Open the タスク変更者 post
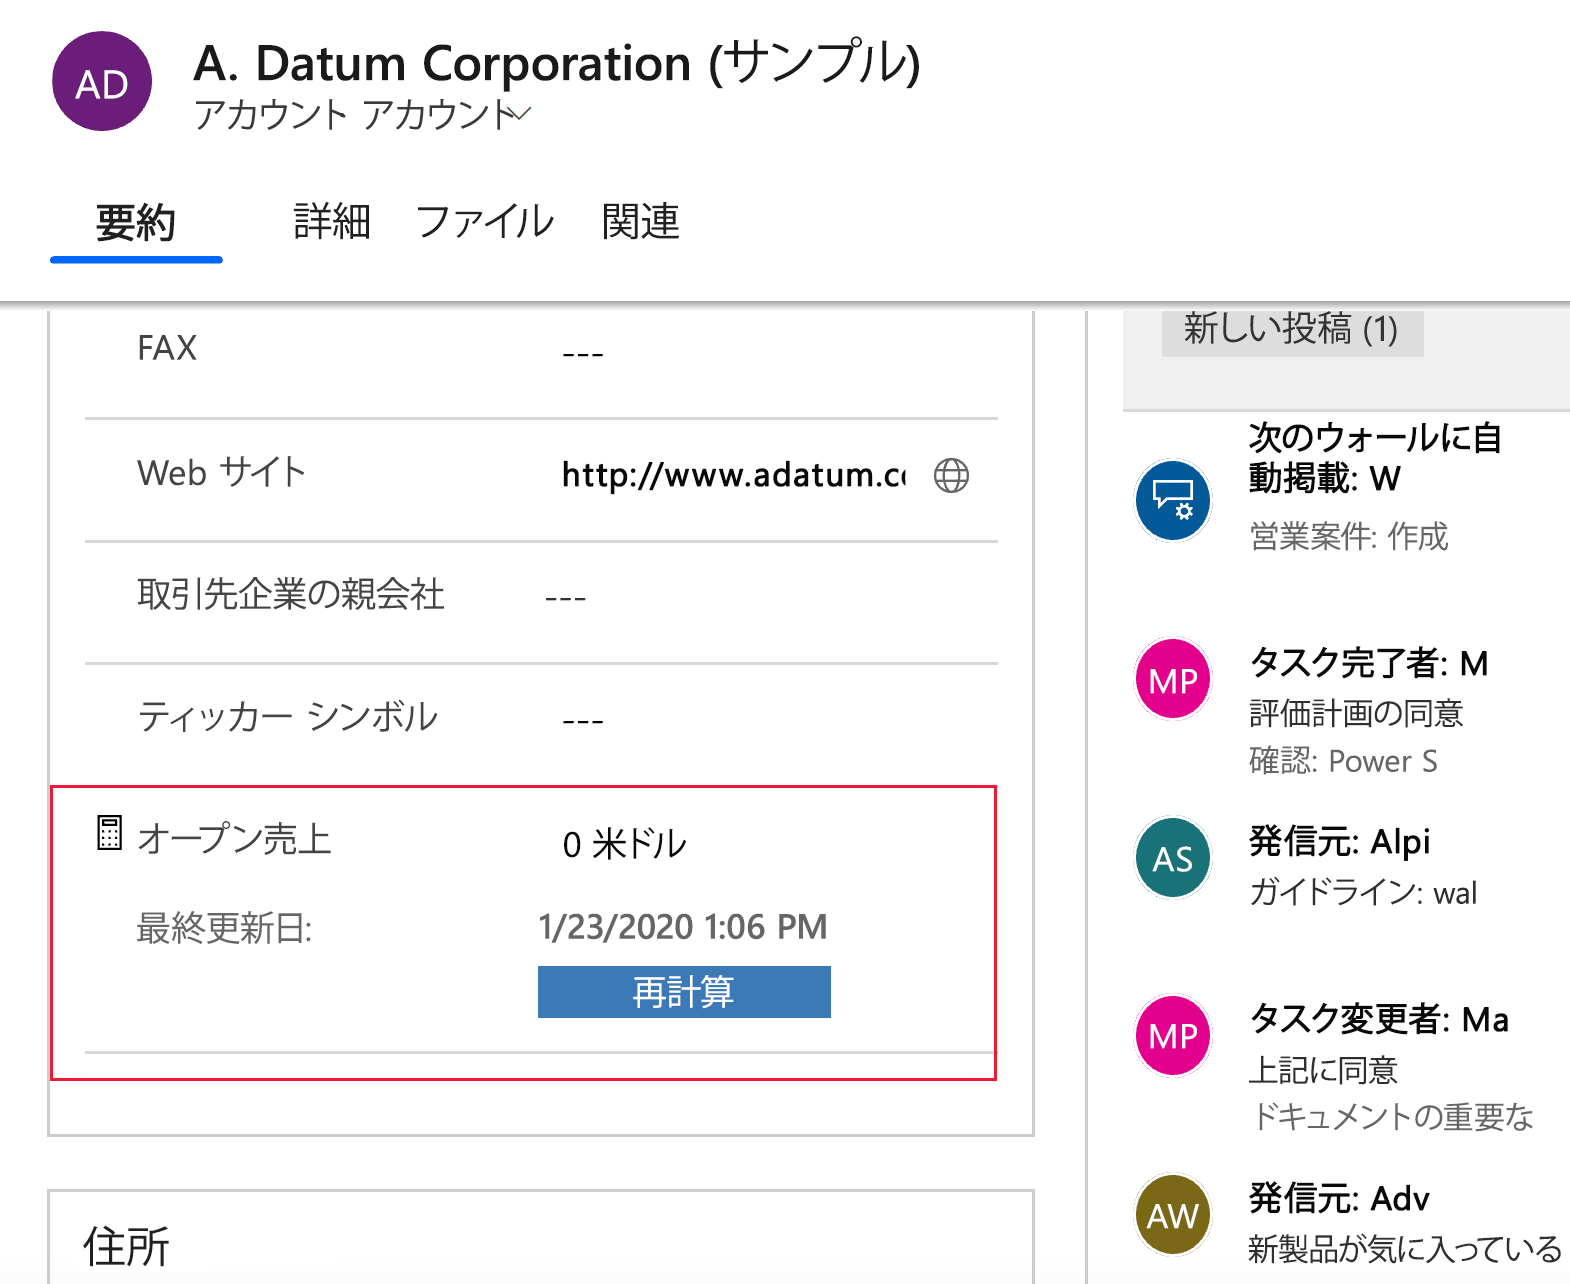This screenshot has width=1570, height=1284. point(1379,1019)
